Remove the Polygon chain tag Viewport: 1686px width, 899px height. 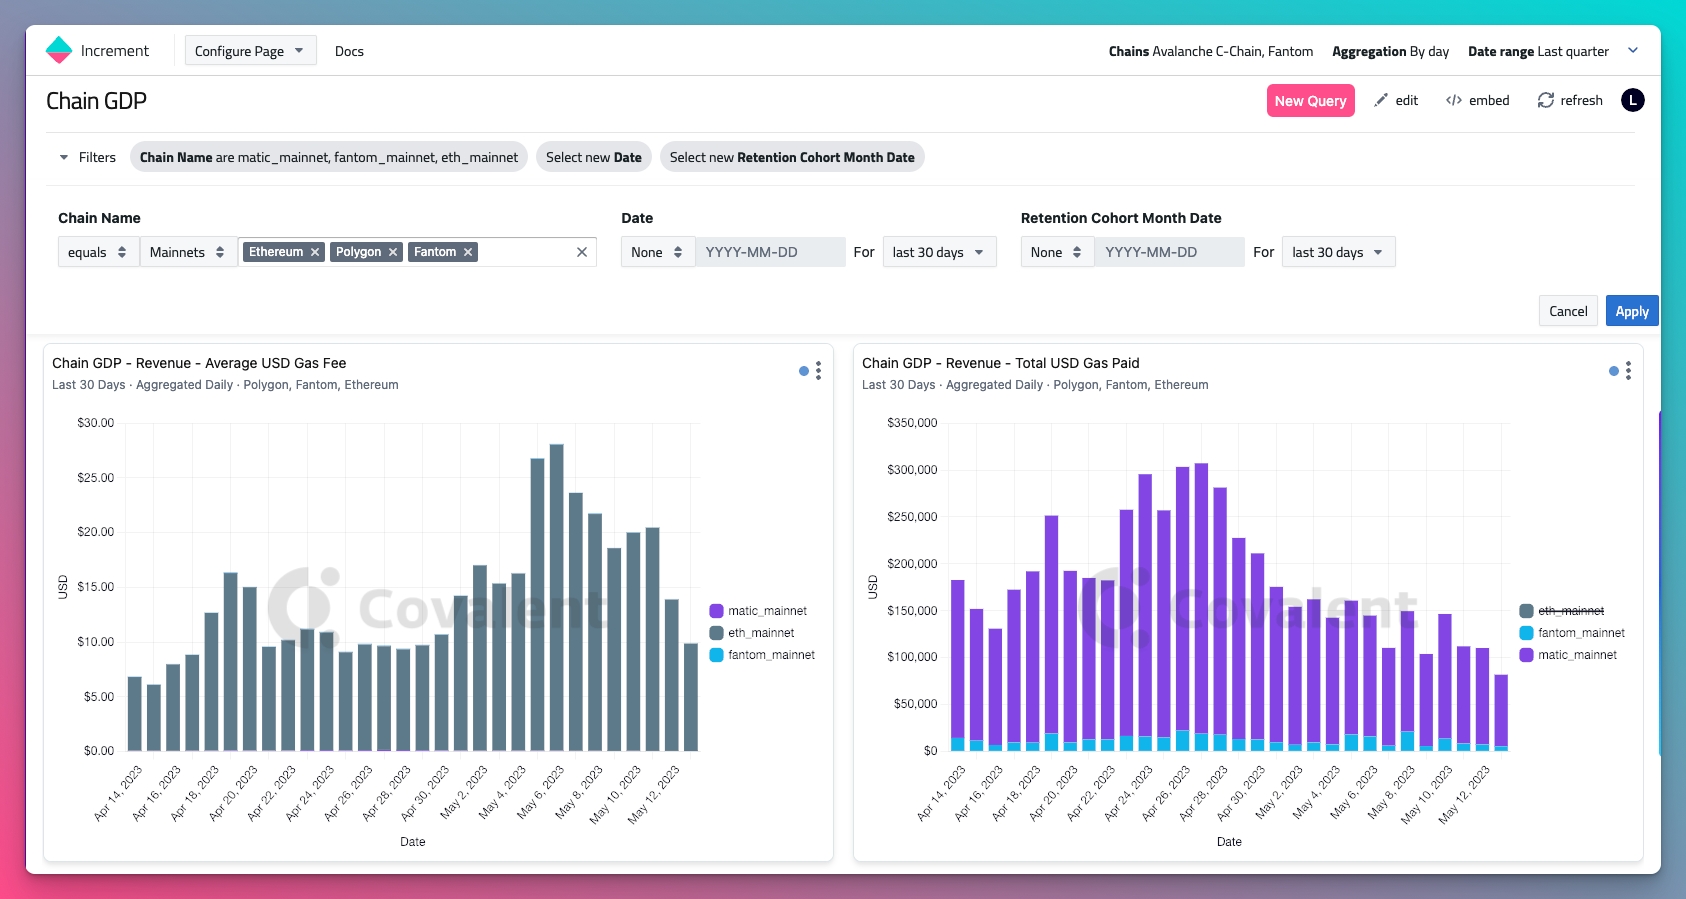[393, 252]
